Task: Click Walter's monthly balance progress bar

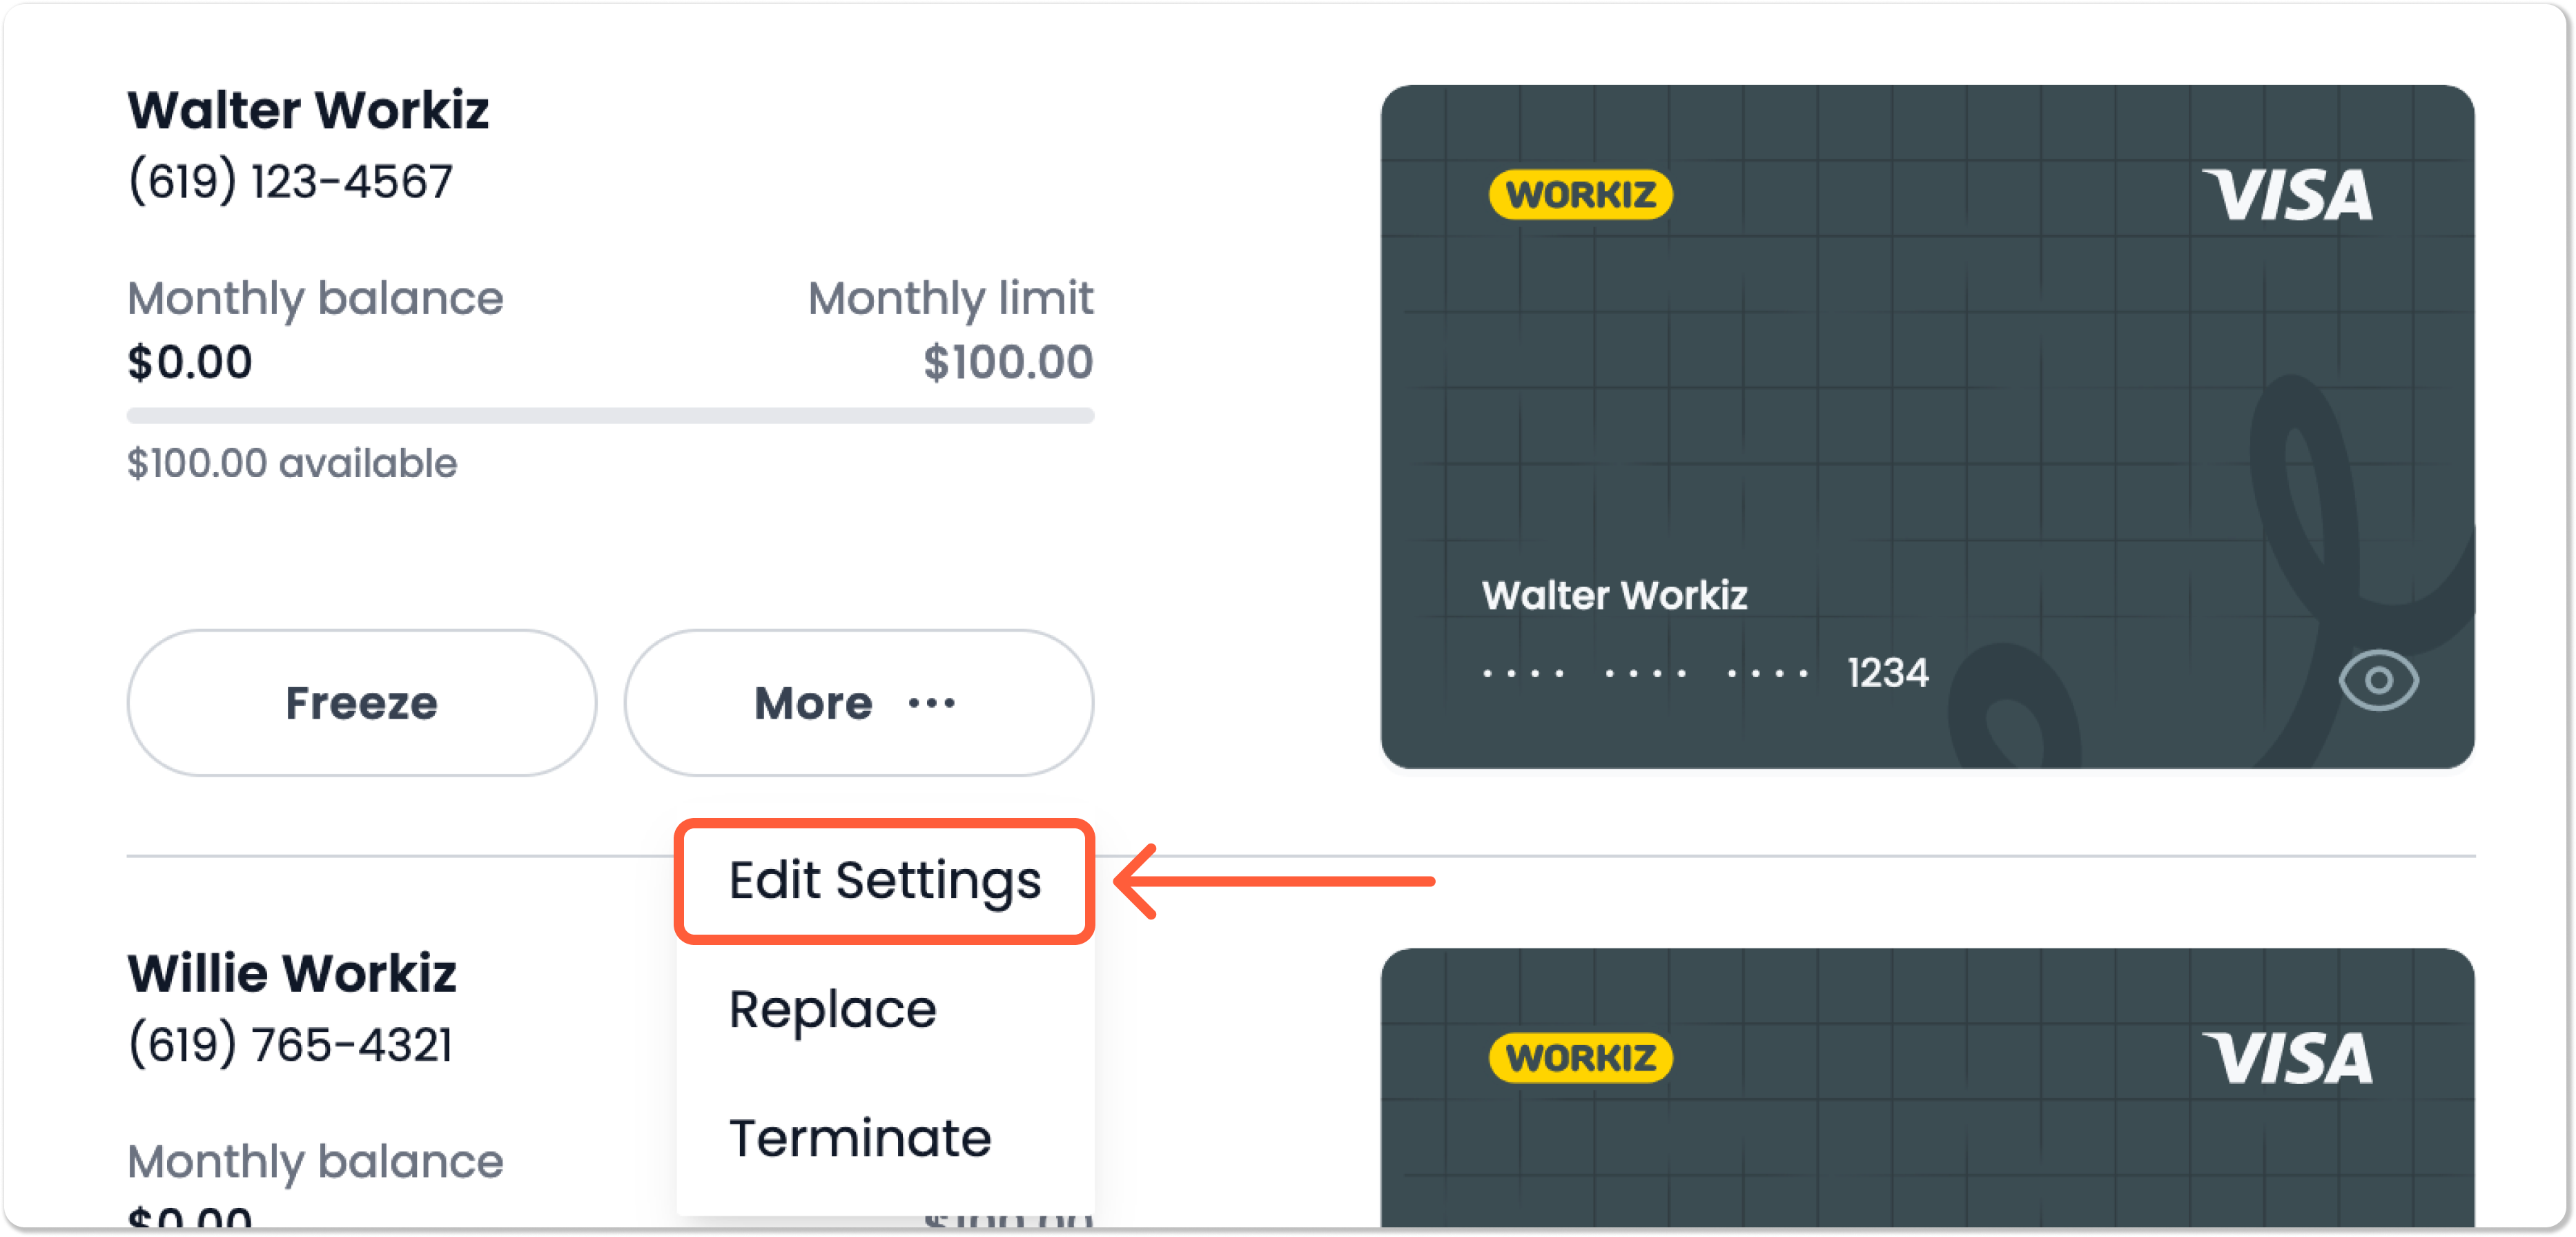Action: pos(610,415)
